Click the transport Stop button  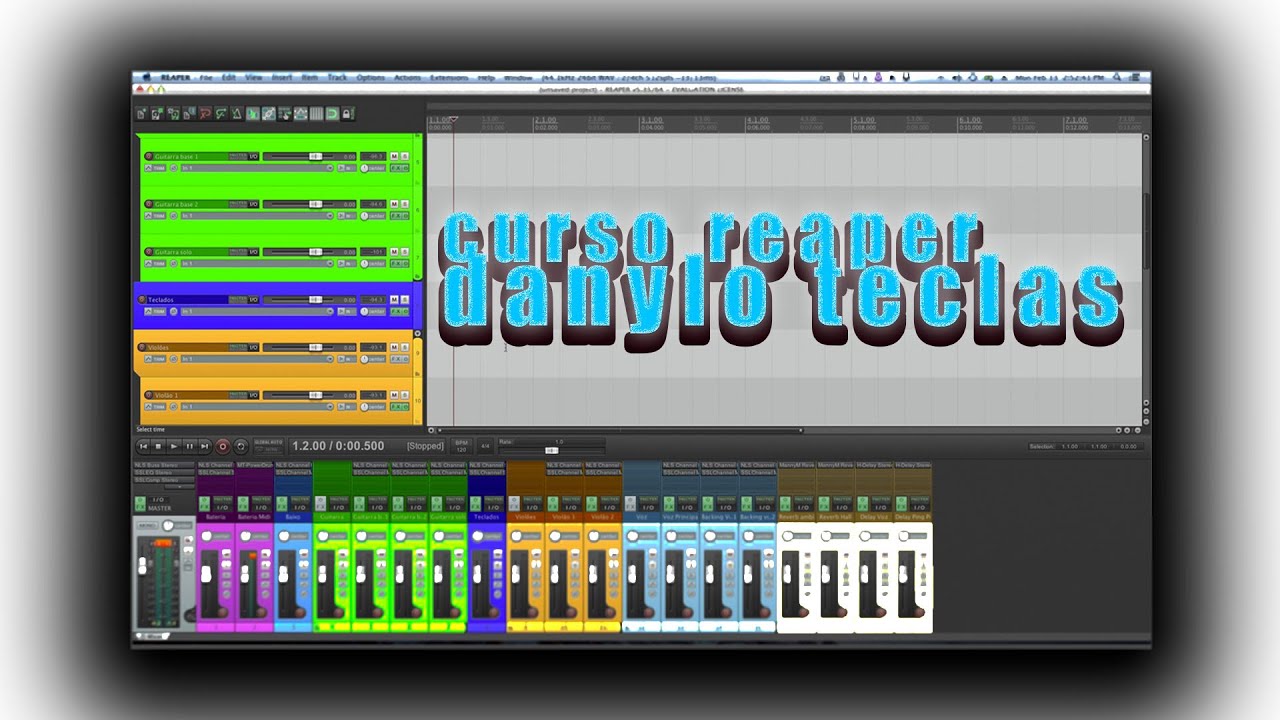click(x=158, y=446)
